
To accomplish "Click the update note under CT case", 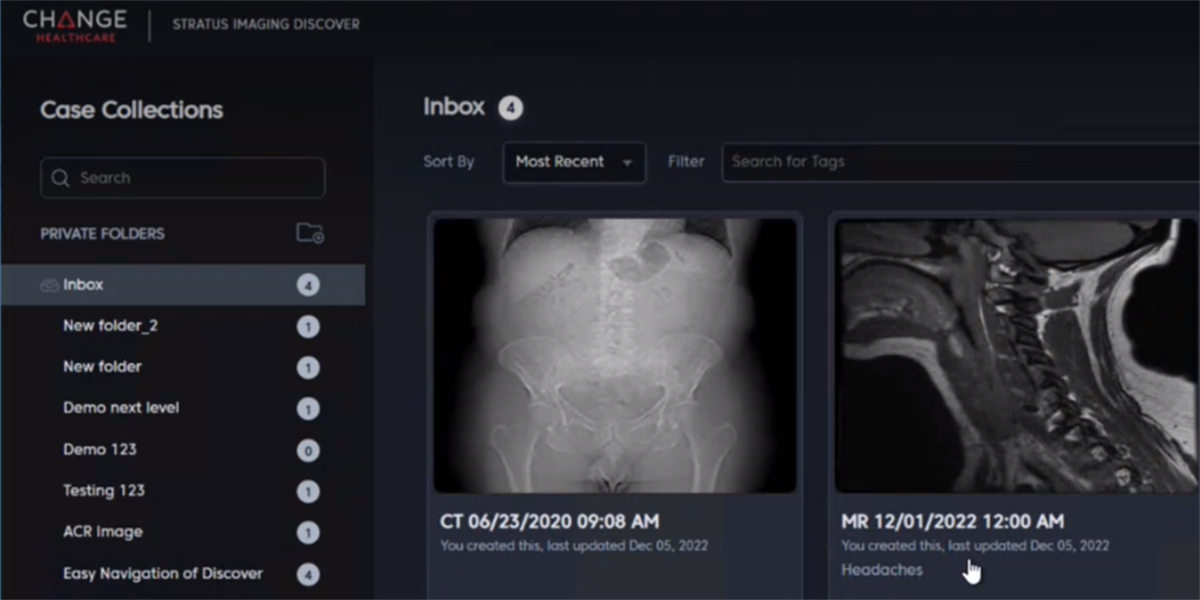I will point(574,546).
